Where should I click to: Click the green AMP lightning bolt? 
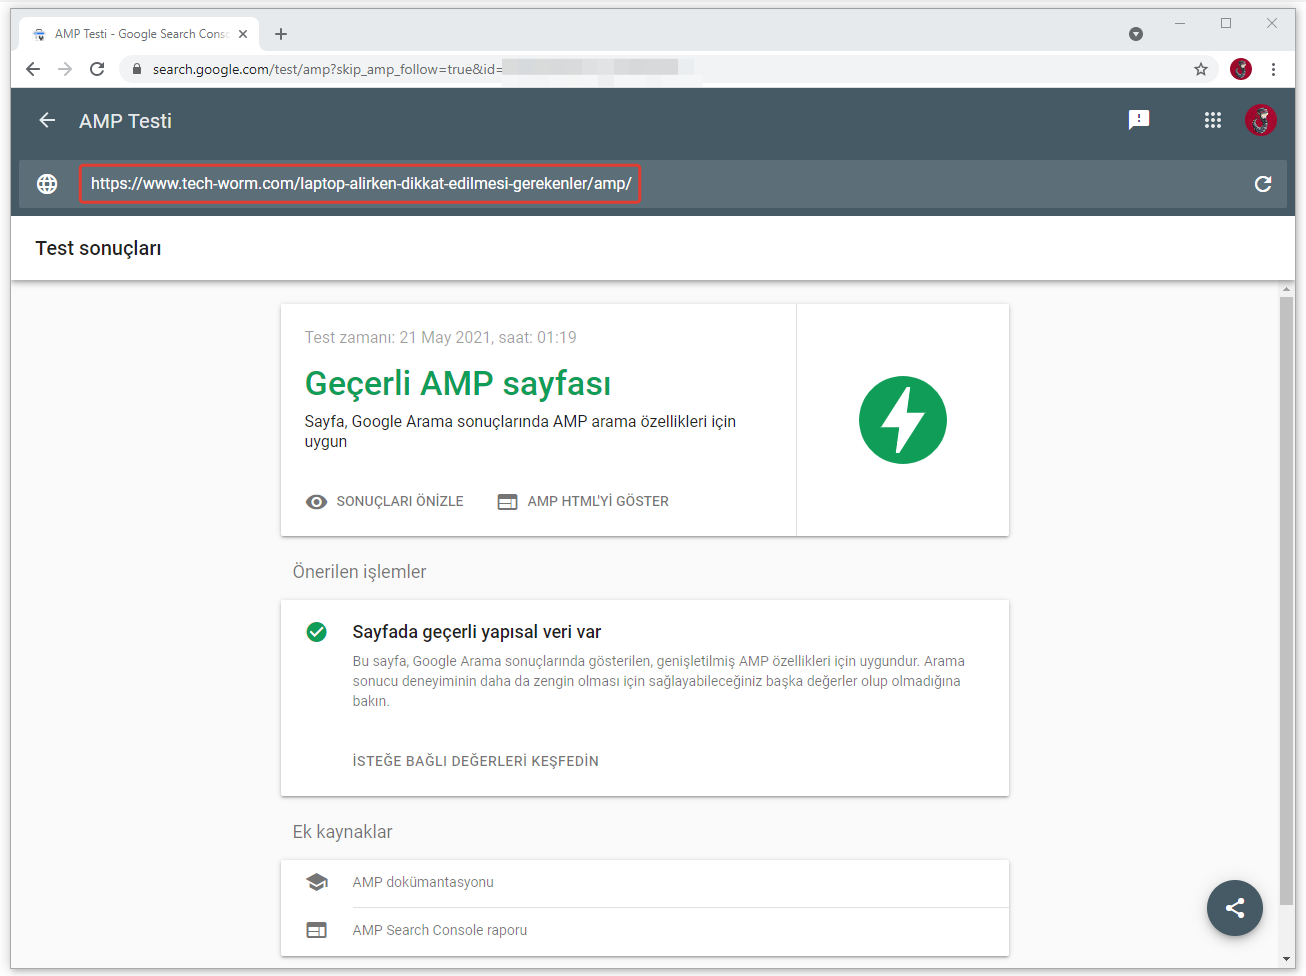tap(902, 420)
